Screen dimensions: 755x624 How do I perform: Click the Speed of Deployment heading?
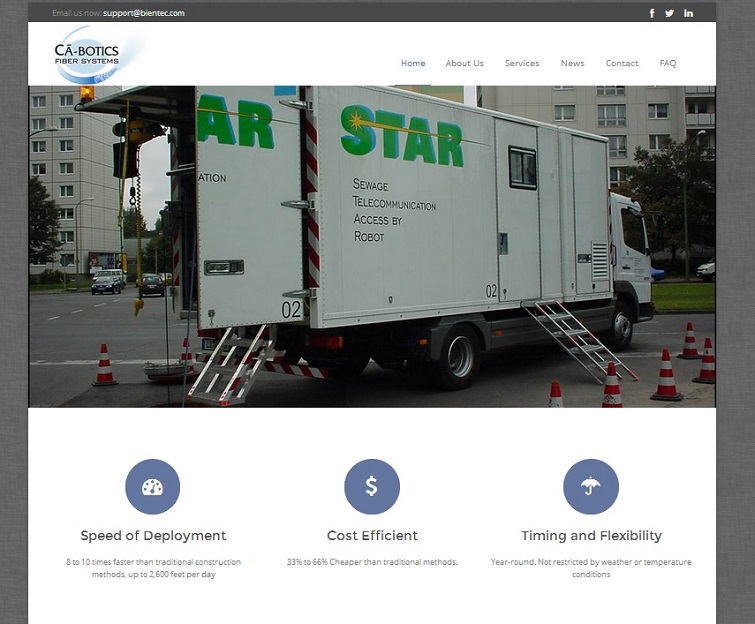pyautogui.click(x=153, y=535)
